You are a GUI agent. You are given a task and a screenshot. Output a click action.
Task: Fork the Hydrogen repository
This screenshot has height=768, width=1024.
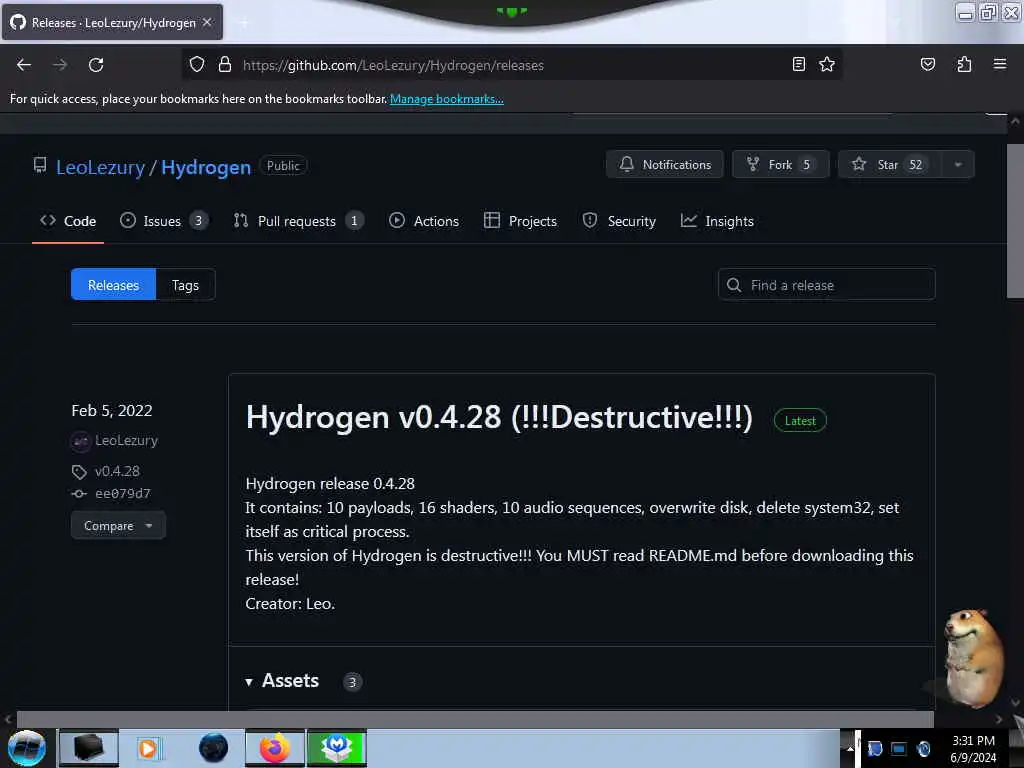pyautogui.click(x=781, y=165)
